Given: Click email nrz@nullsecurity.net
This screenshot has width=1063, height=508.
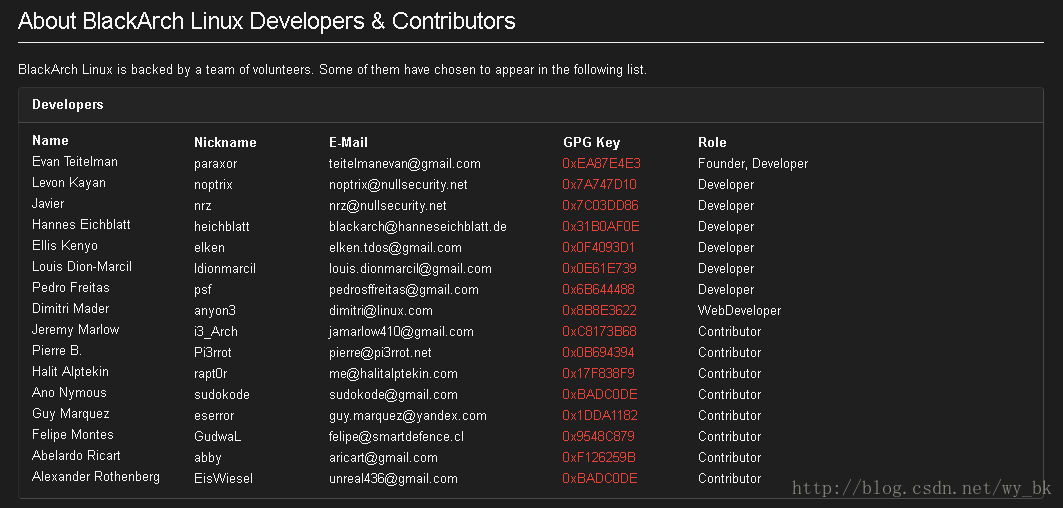Looking at the screenshot, I should 388,206.
